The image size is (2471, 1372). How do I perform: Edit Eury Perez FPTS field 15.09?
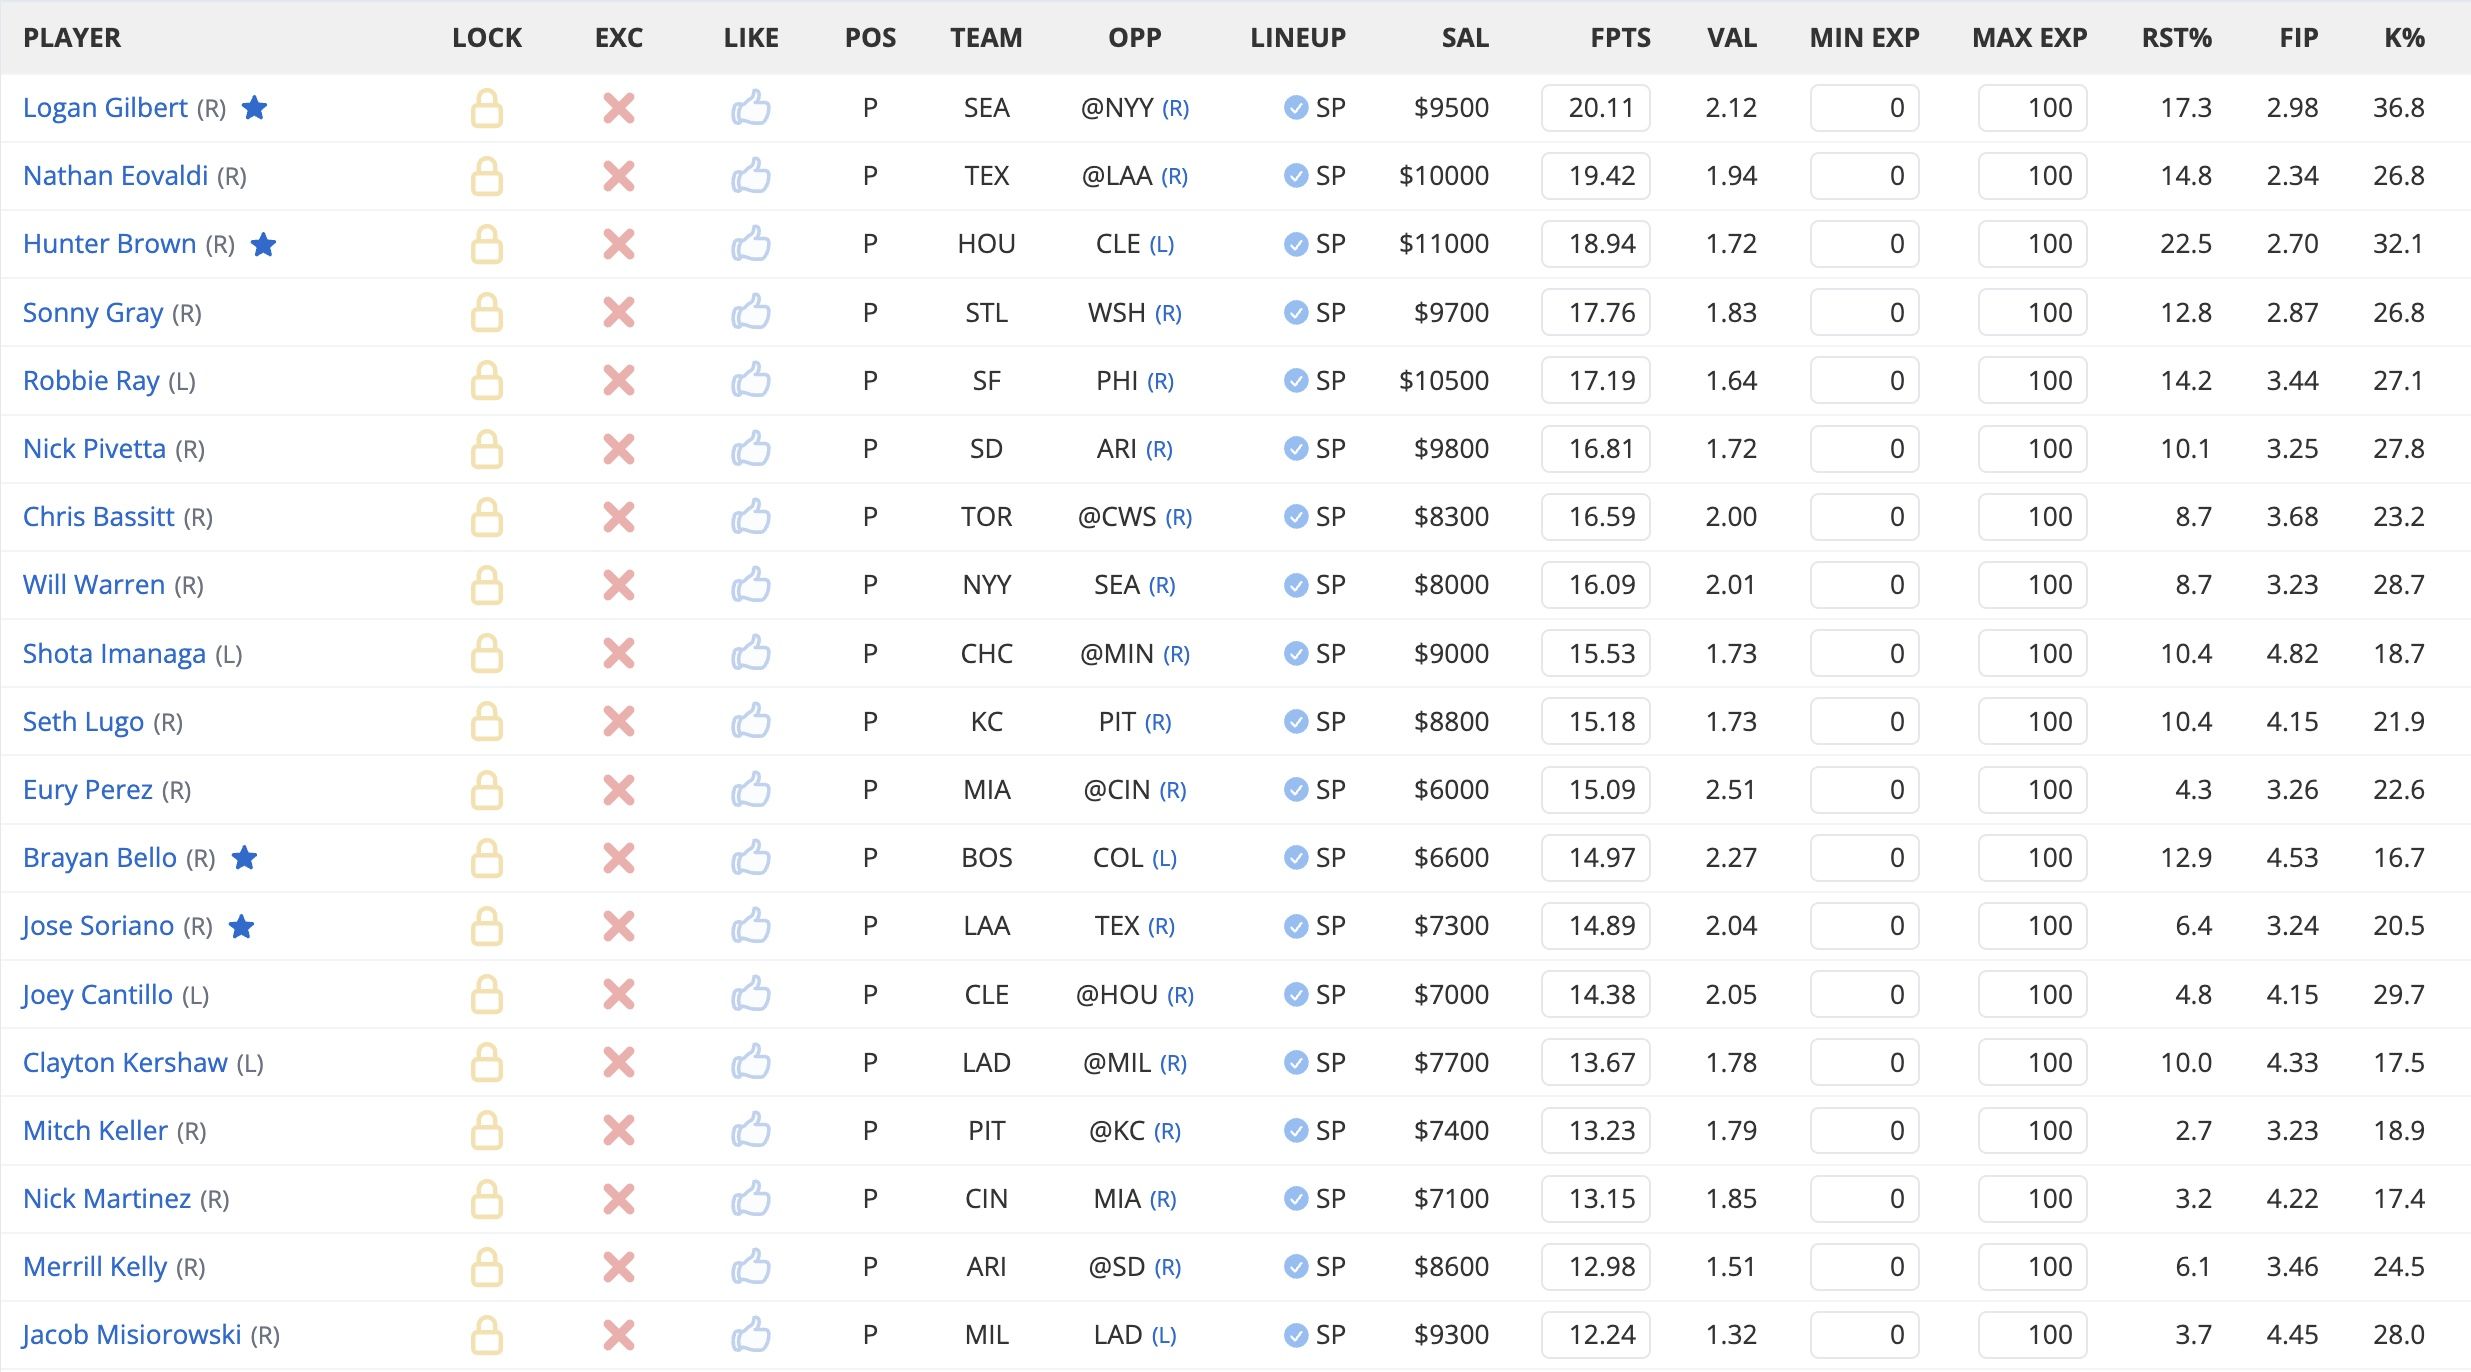(x=1596, y=790)
